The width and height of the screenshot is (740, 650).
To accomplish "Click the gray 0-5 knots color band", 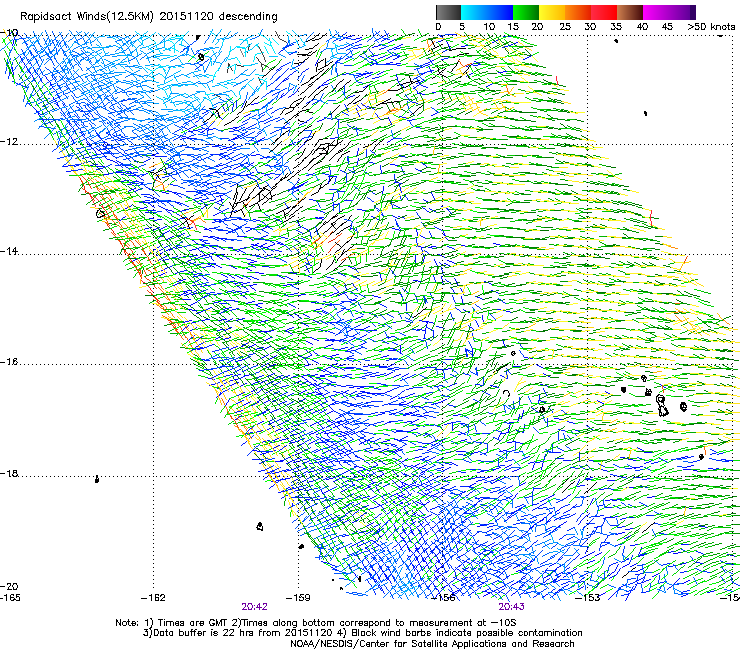I will coord(448,12).
